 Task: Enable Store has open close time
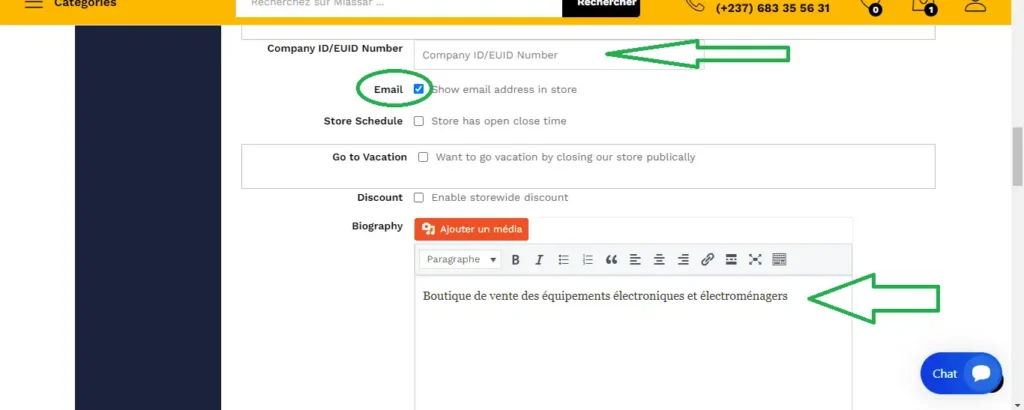pos(419,121)
